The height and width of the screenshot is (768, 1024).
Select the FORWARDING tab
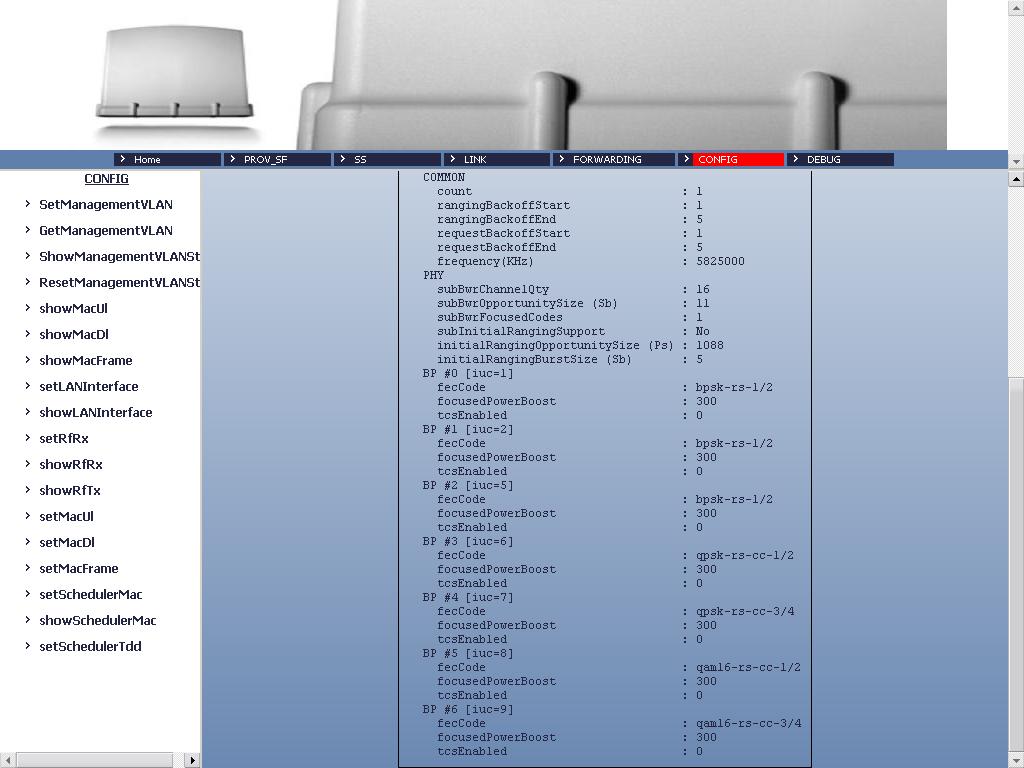(x=614, y=159)
